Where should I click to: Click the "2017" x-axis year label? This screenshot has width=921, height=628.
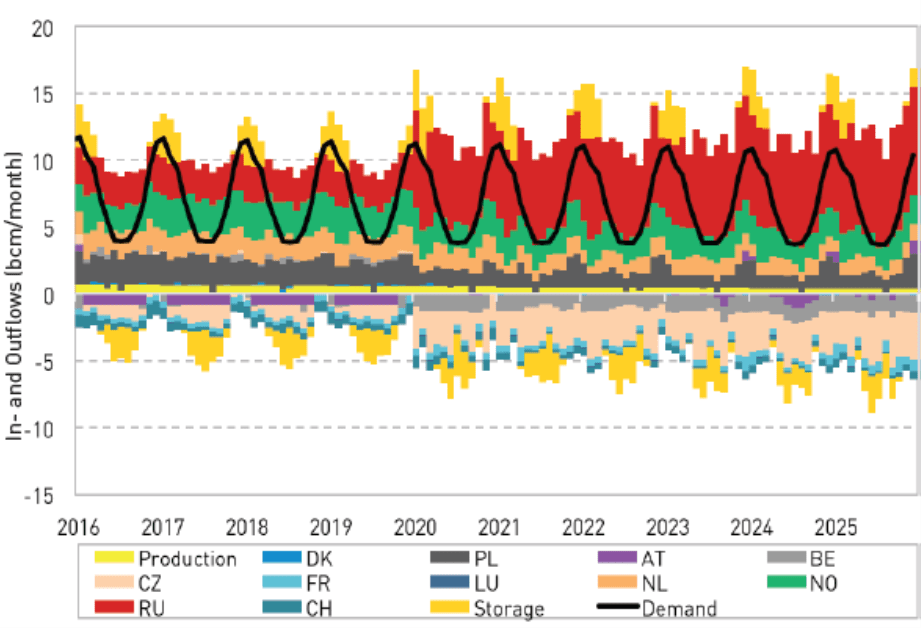pyautogui.click(x=162, y=527)
